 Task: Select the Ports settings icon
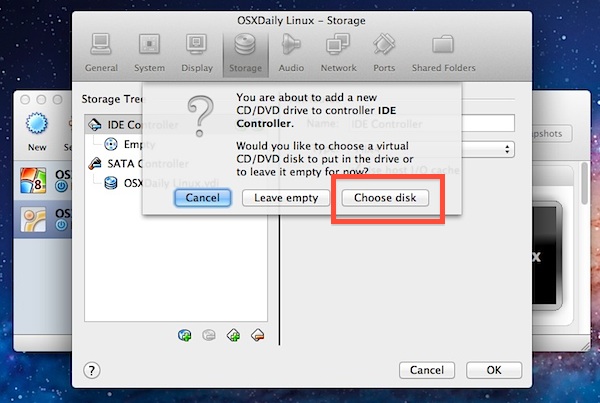coord(384,52)
